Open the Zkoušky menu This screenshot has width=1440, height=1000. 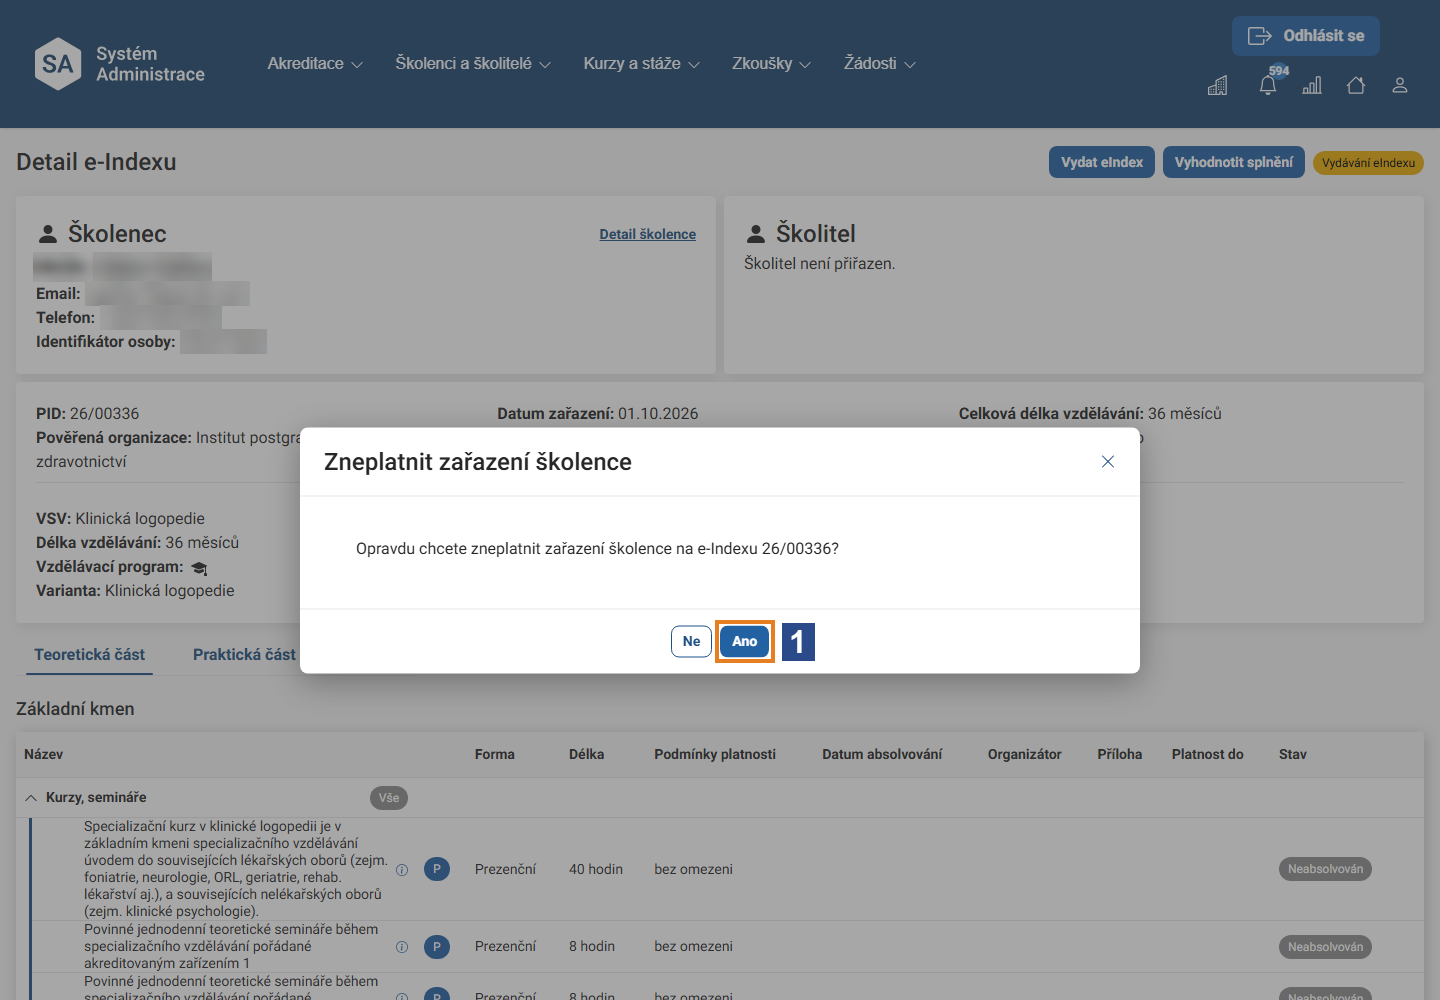point(771,64)
